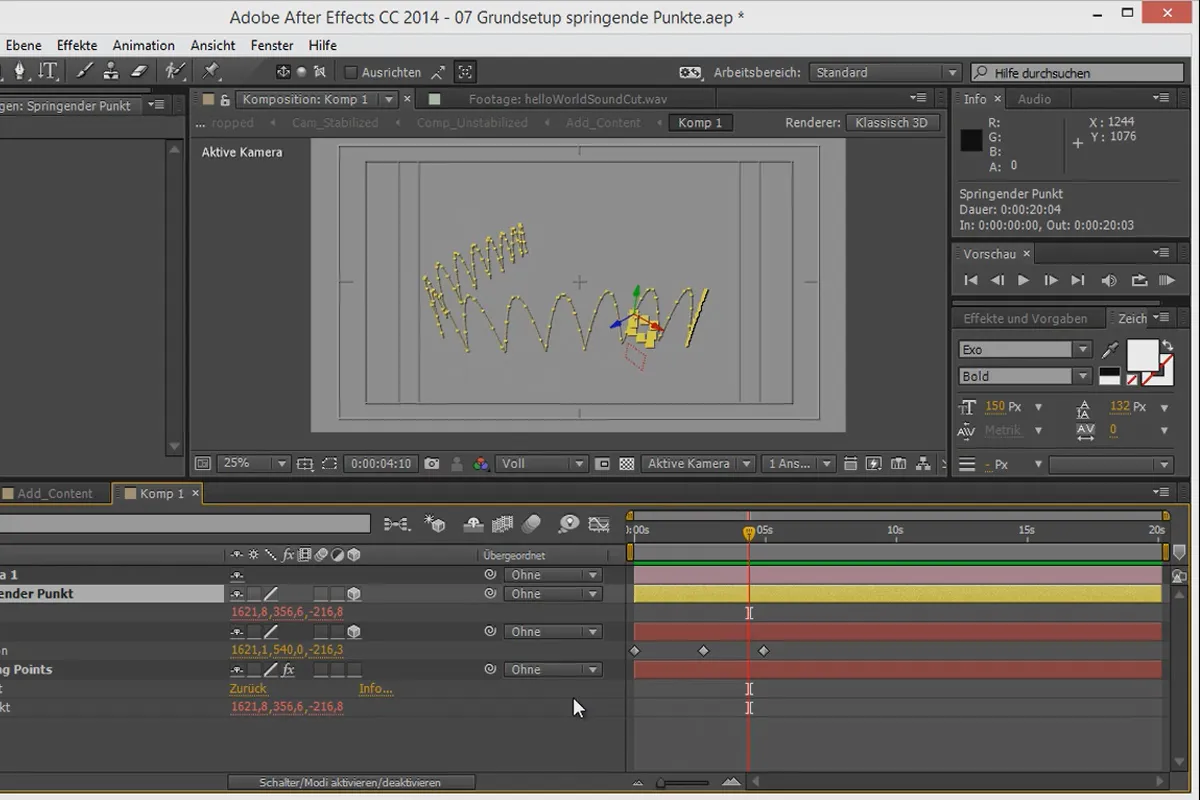Open the Arbeitsbereich Standard dropdown

884,73
